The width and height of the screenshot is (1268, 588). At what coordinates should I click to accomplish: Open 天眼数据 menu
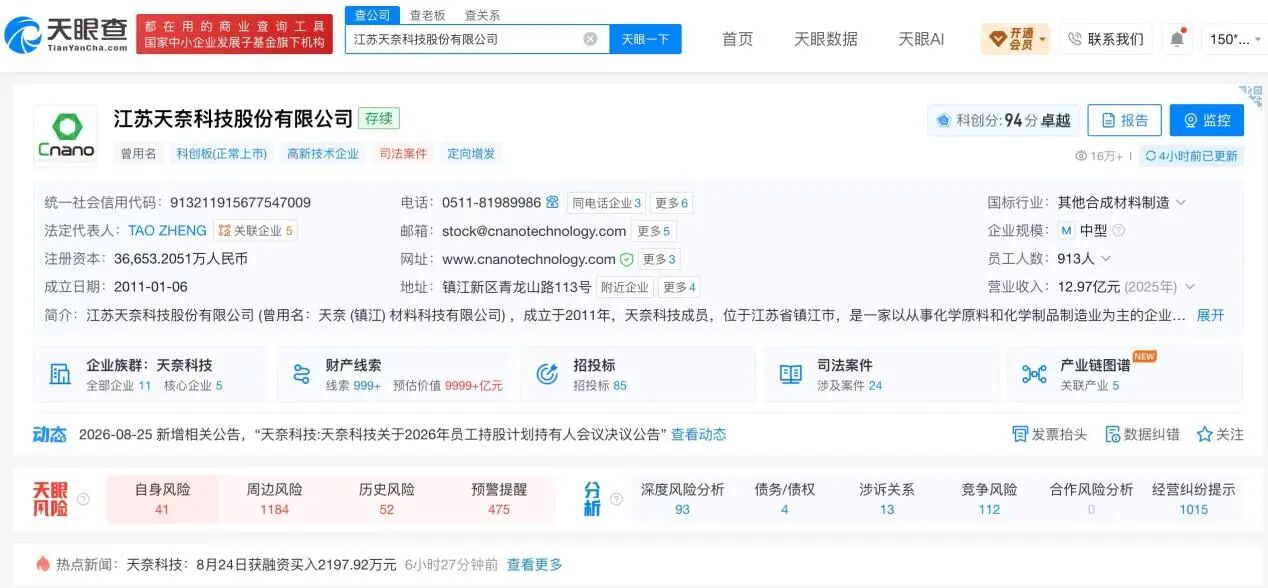point(826,39)
